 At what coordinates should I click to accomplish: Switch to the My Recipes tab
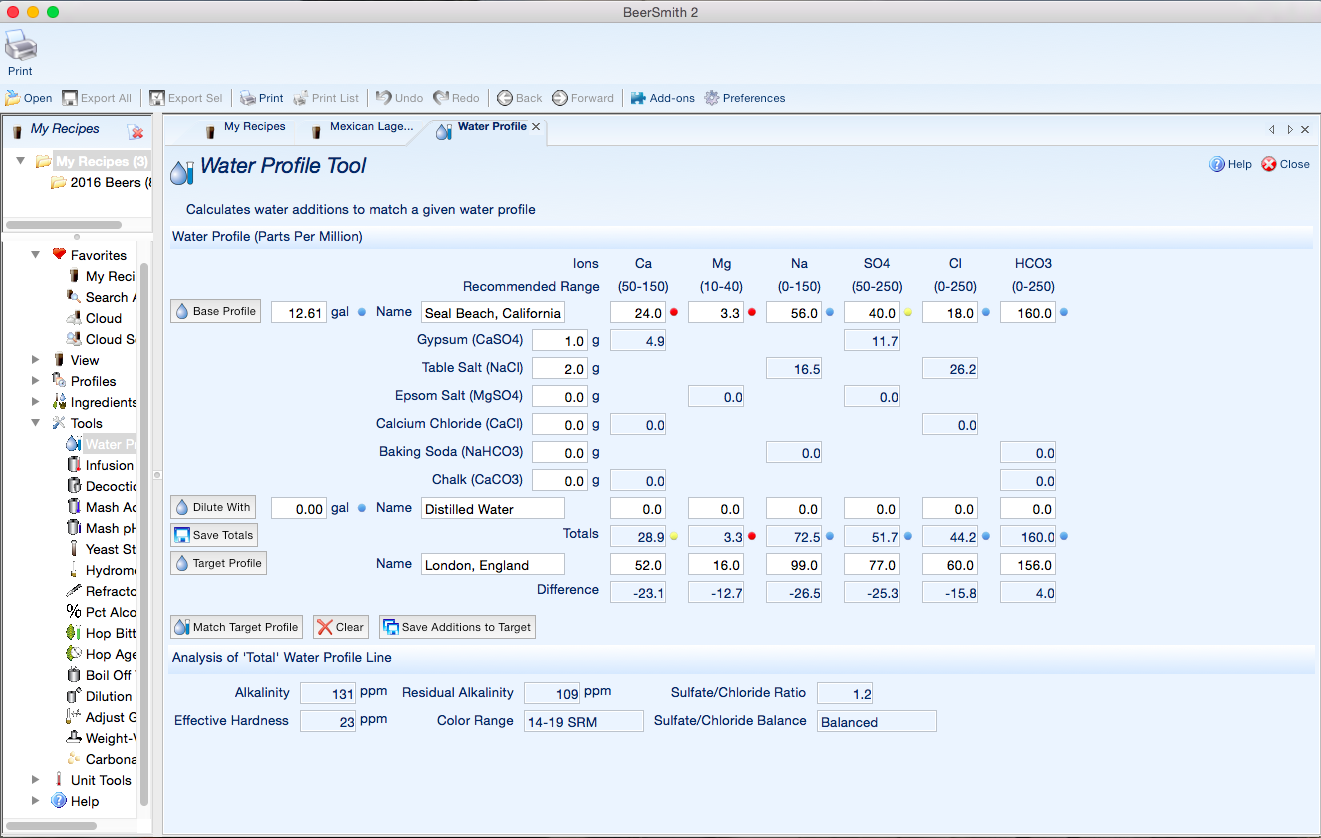(x=245, y=128)
